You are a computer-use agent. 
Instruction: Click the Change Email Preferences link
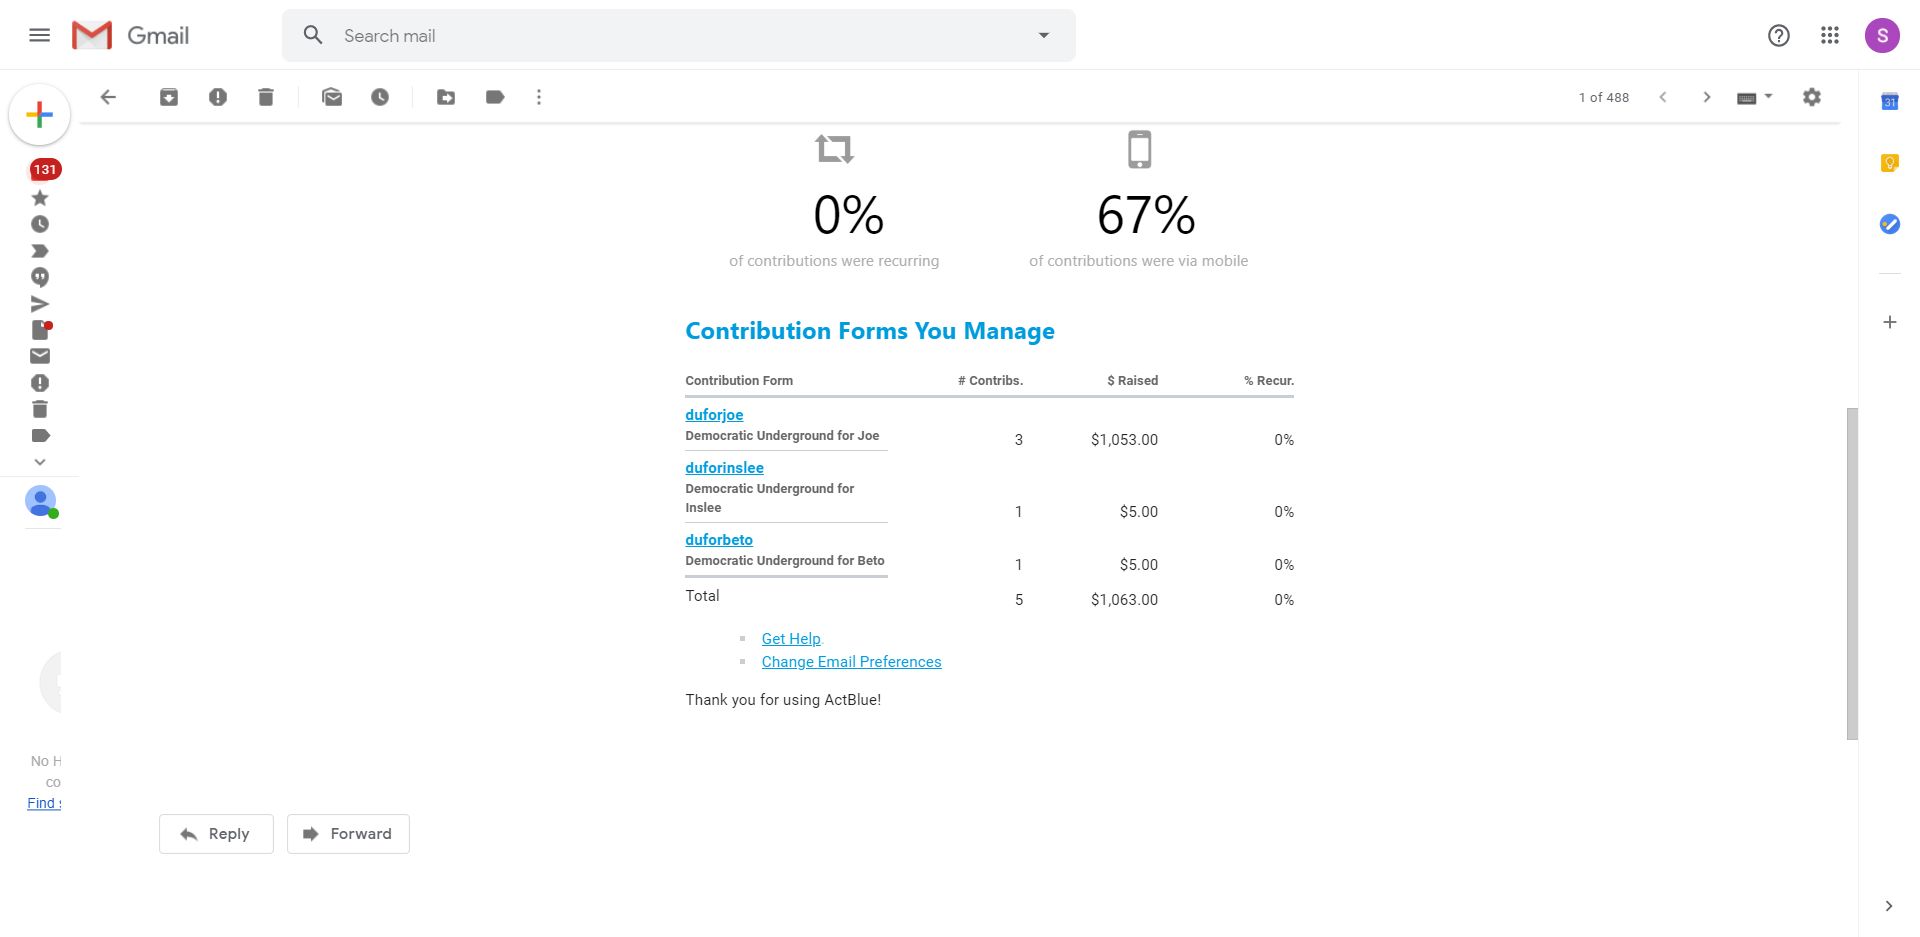coord(851,662)
